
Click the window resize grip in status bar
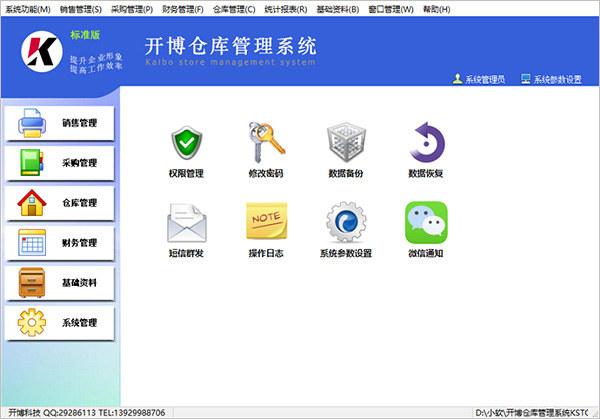point(595,413)
